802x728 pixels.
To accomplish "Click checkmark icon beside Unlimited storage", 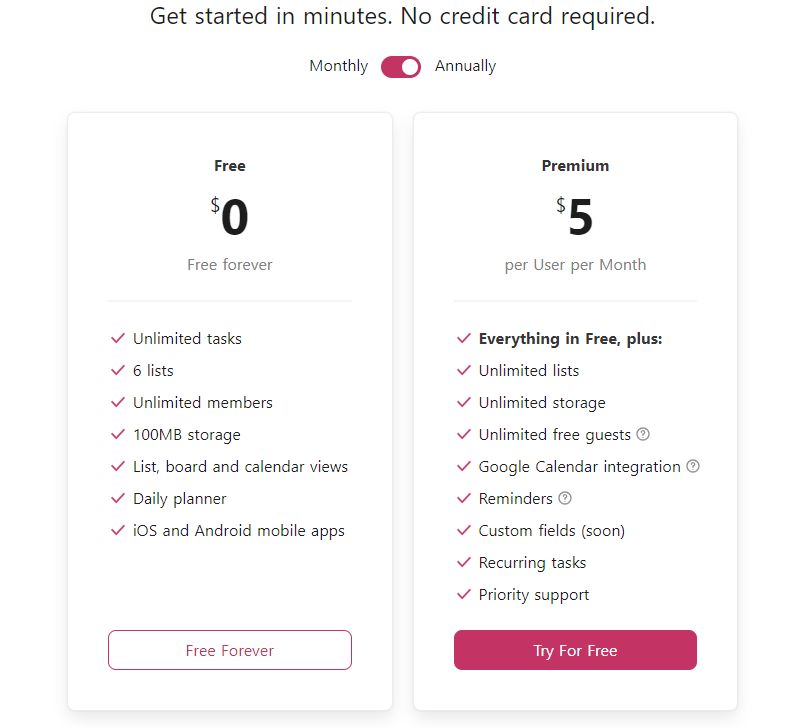I will pyautogui.click(x=463, y=403).
